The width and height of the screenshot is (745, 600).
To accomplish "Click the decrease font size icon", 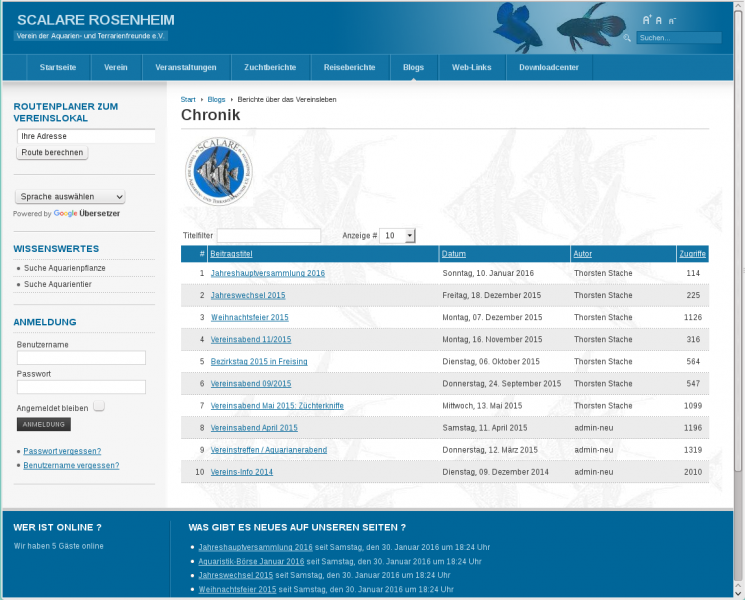I will pos(671,20).
